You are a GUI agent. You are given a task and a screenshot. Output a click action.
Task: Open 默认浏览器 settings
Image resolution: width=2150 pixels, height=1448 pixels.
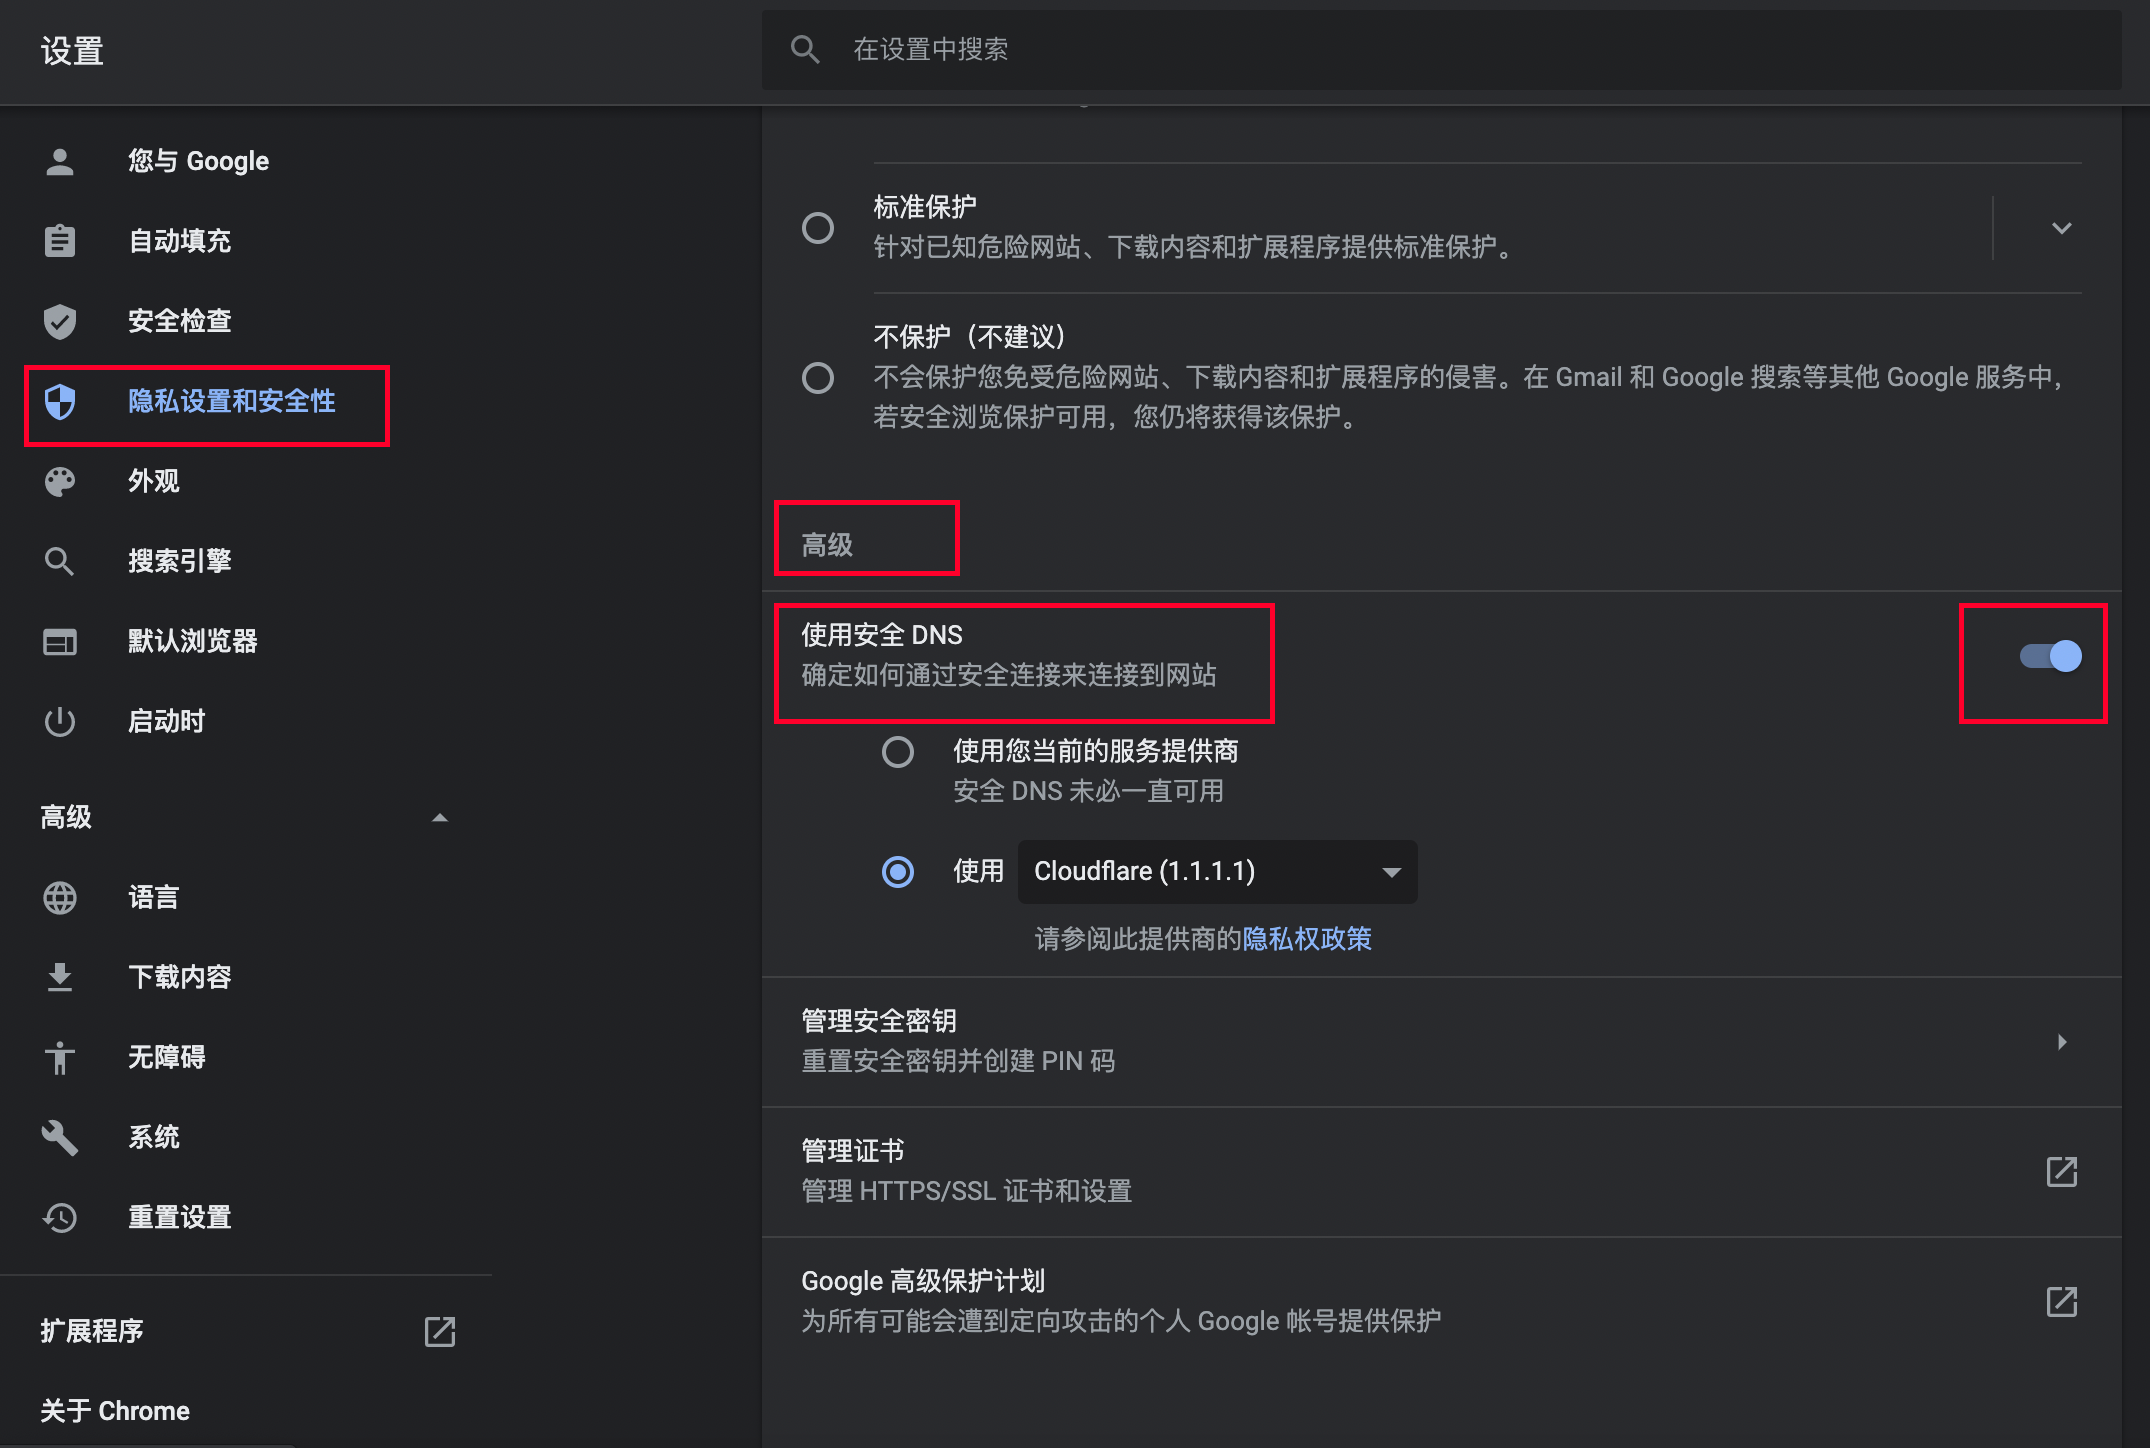tap(193, 641)
